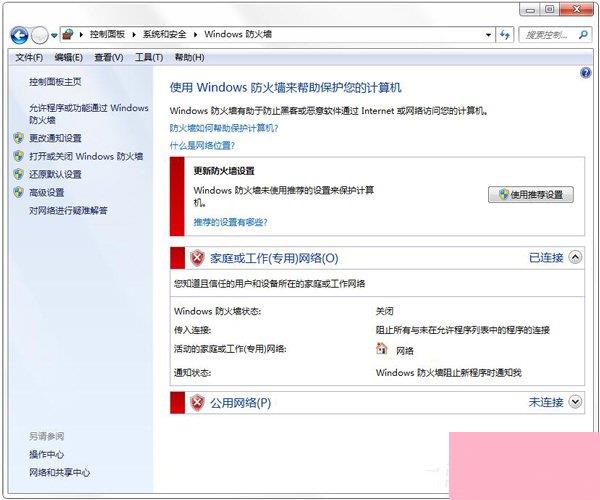Click Windows 防火墙 breadcrumb segment

click(238, 34)
